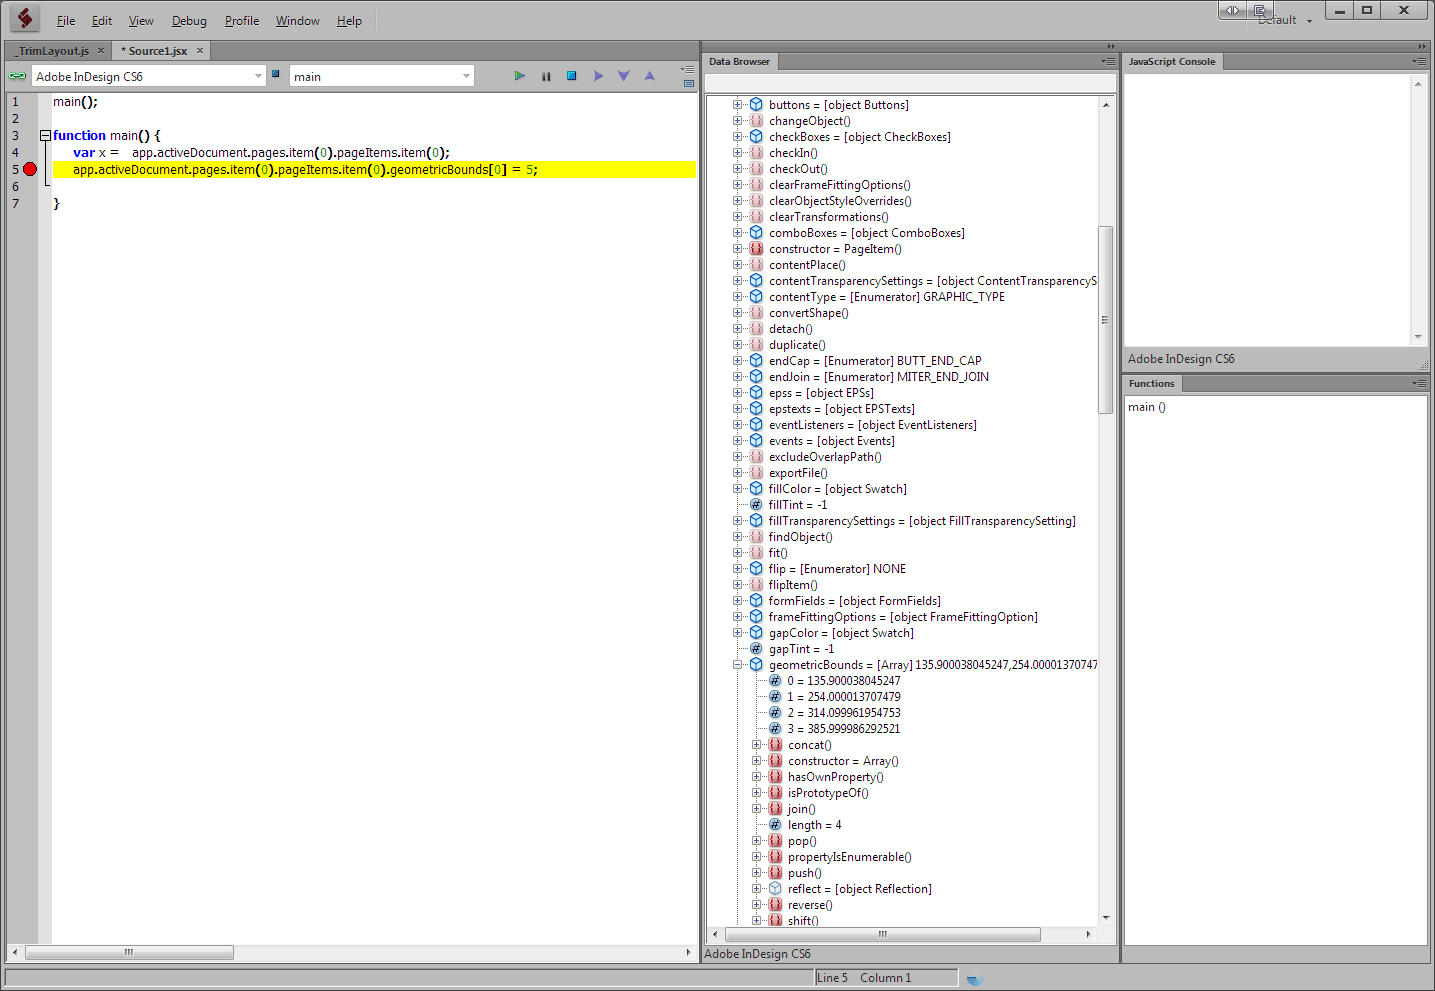Select the contentType GRAPHIC_TYPE row
This screenshot has width=1435, height=991.
coord(887,297)
